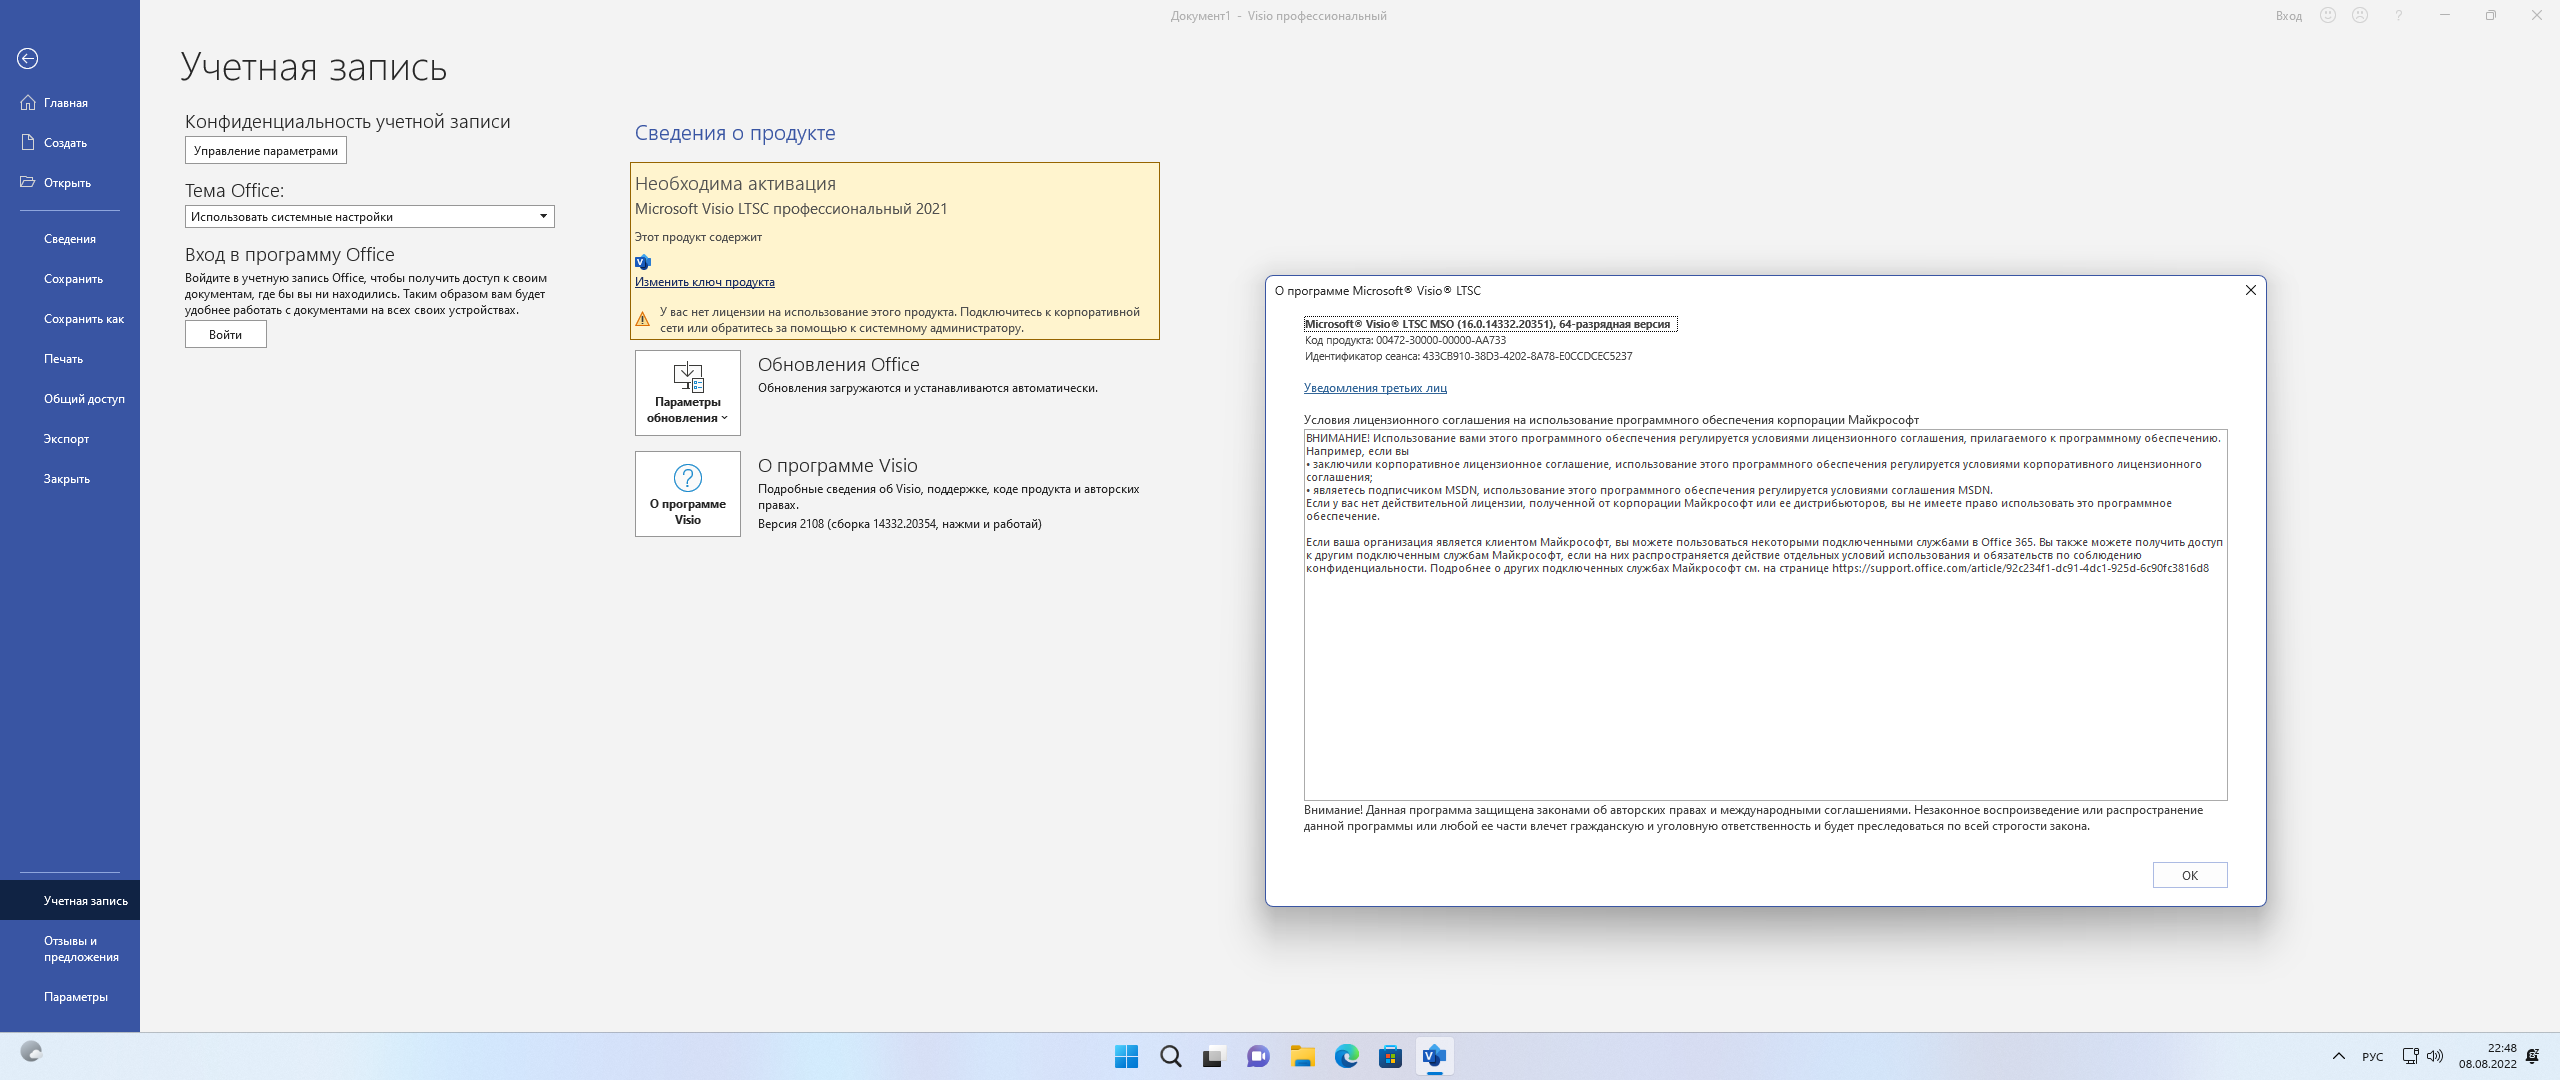
Task: Show hidden tray icons chevron
Action: (2338, 1056)
